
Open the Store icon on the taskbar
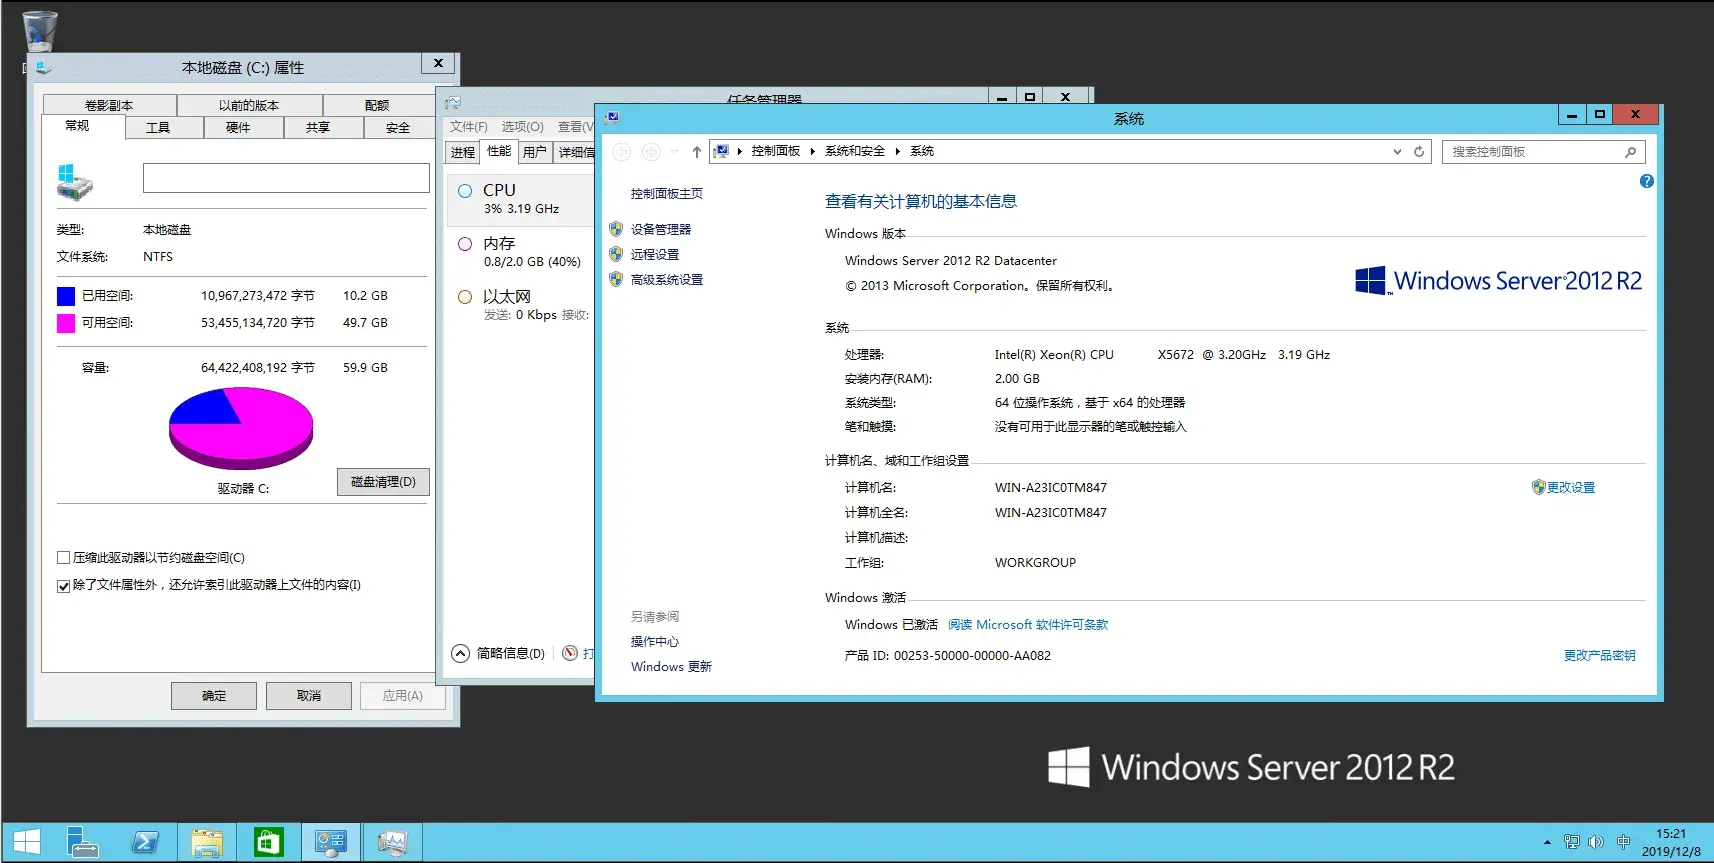tap(268, 842)
